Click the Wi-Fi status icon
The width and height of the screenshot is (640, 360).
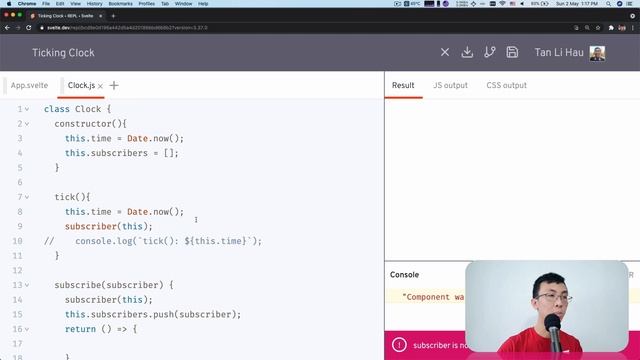502,4
